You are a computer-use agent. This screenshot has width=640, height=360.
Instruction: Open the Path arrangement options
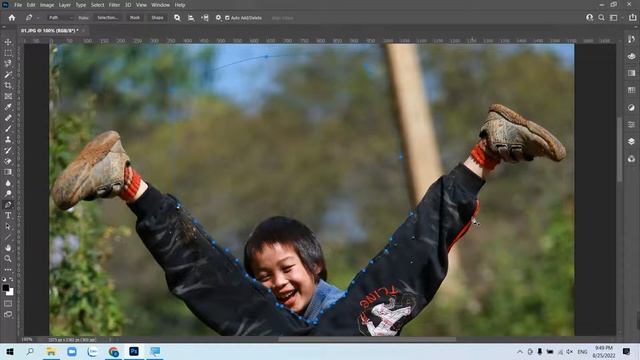205,18
